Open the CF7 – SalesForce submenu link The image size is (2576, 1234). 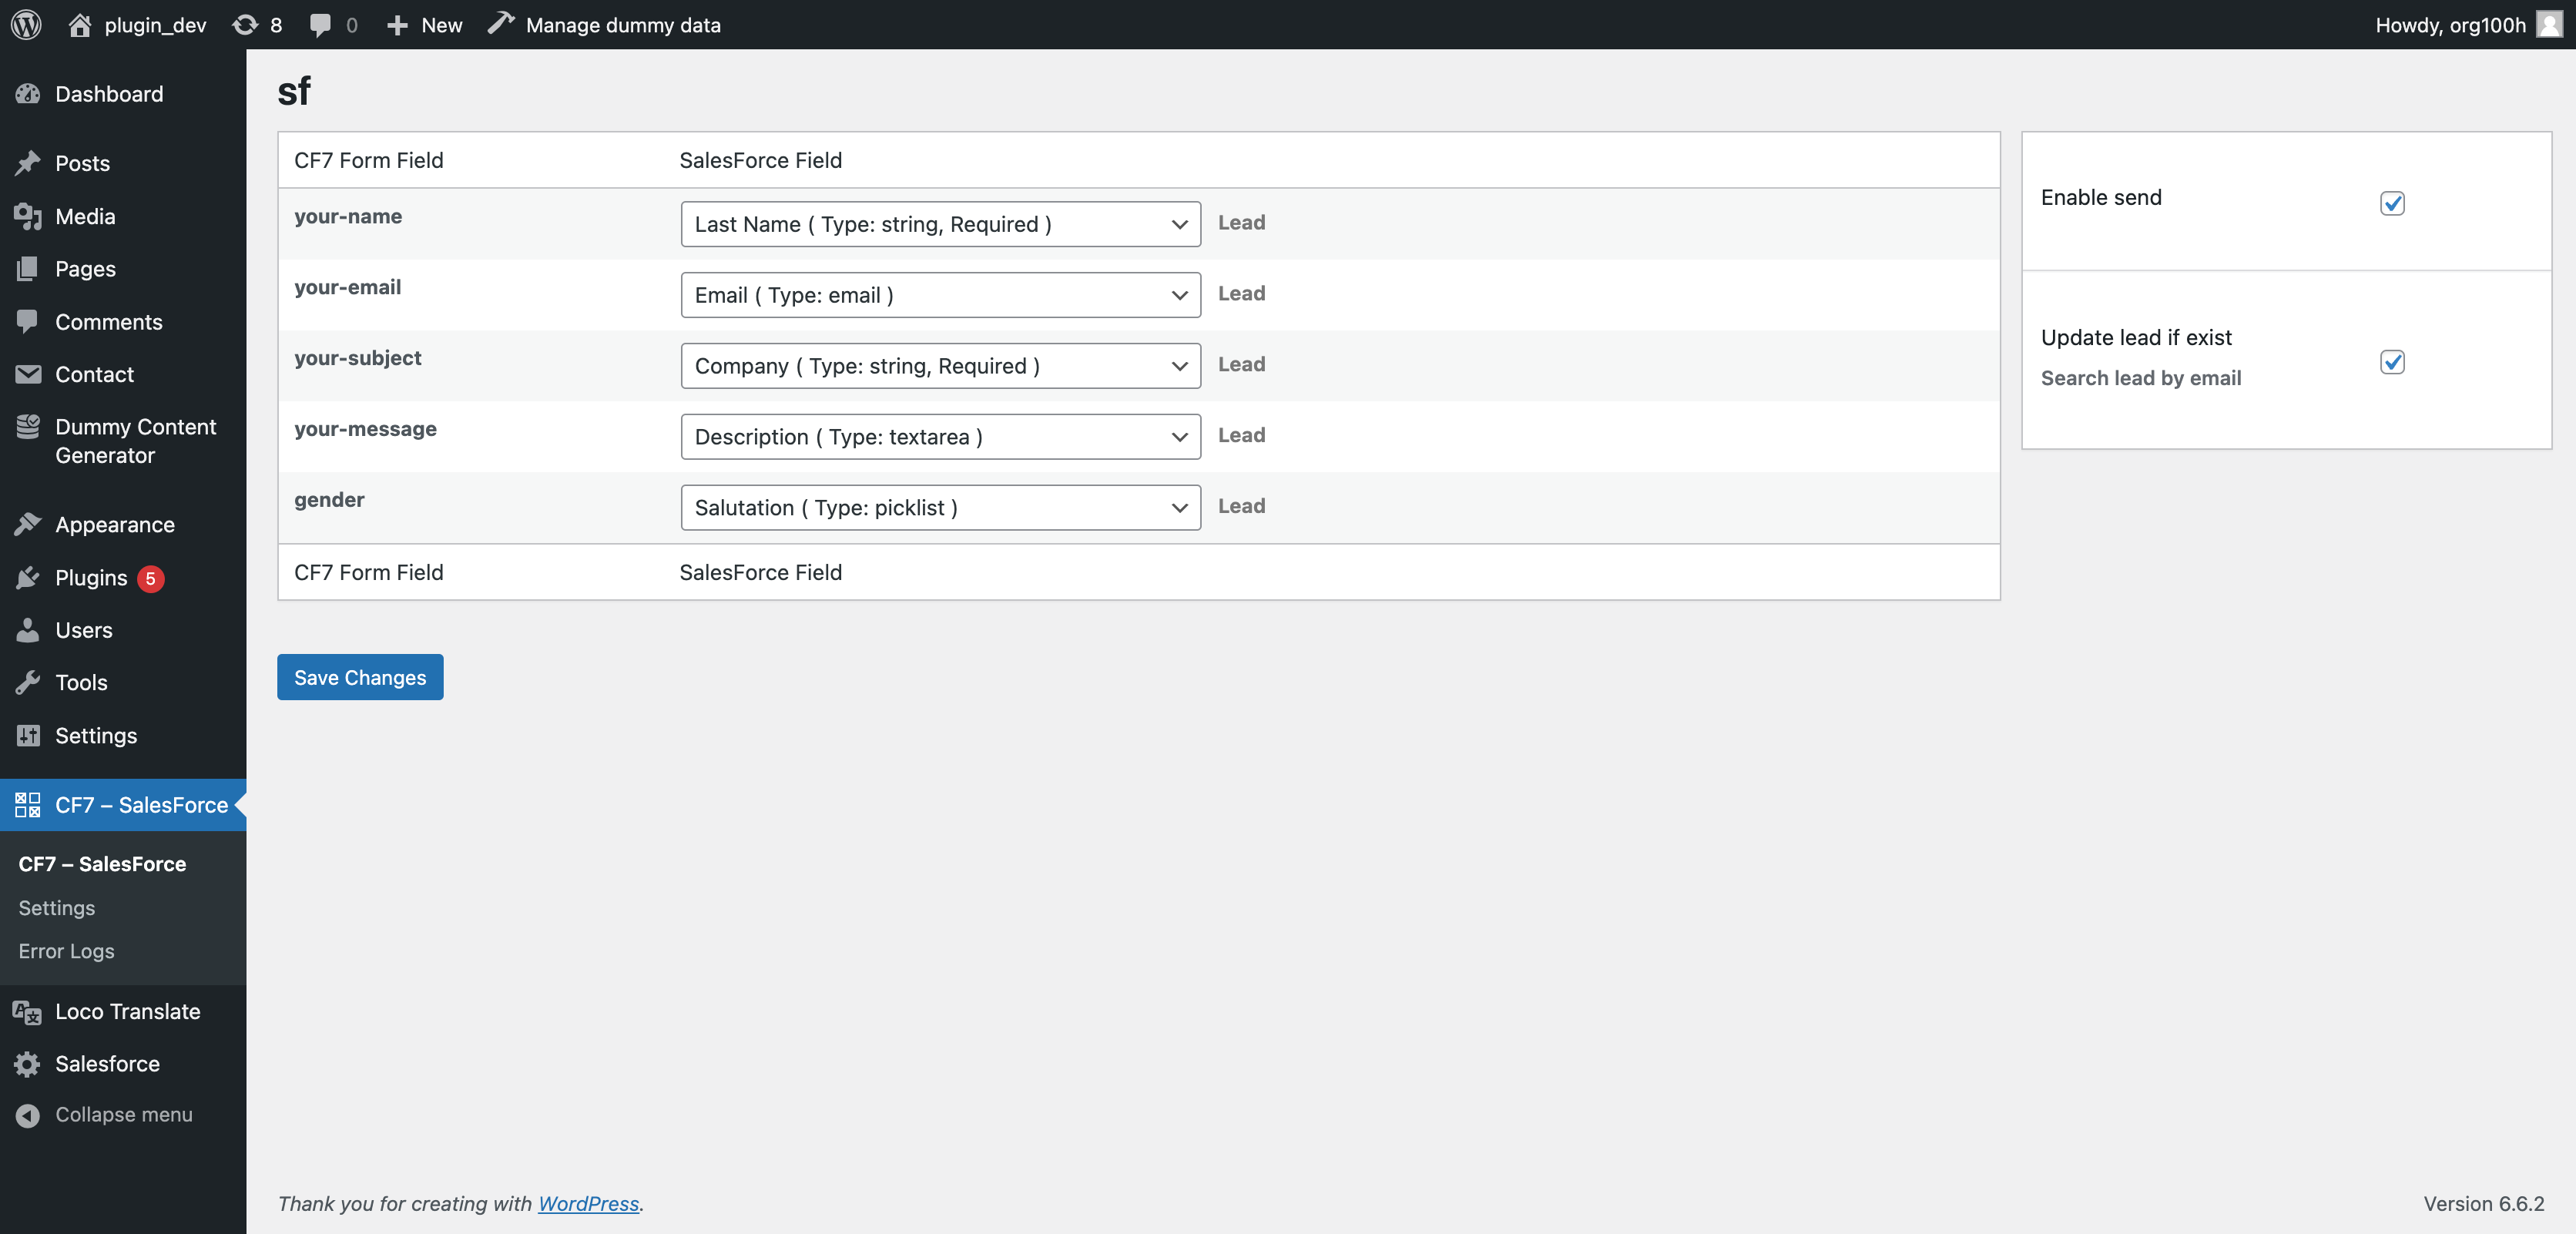(x=102, y=864)
